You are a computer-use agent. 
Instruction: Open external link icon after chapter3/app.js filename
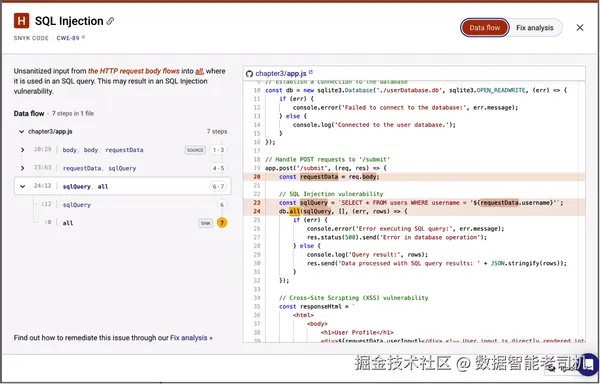(x=311, y=72)
